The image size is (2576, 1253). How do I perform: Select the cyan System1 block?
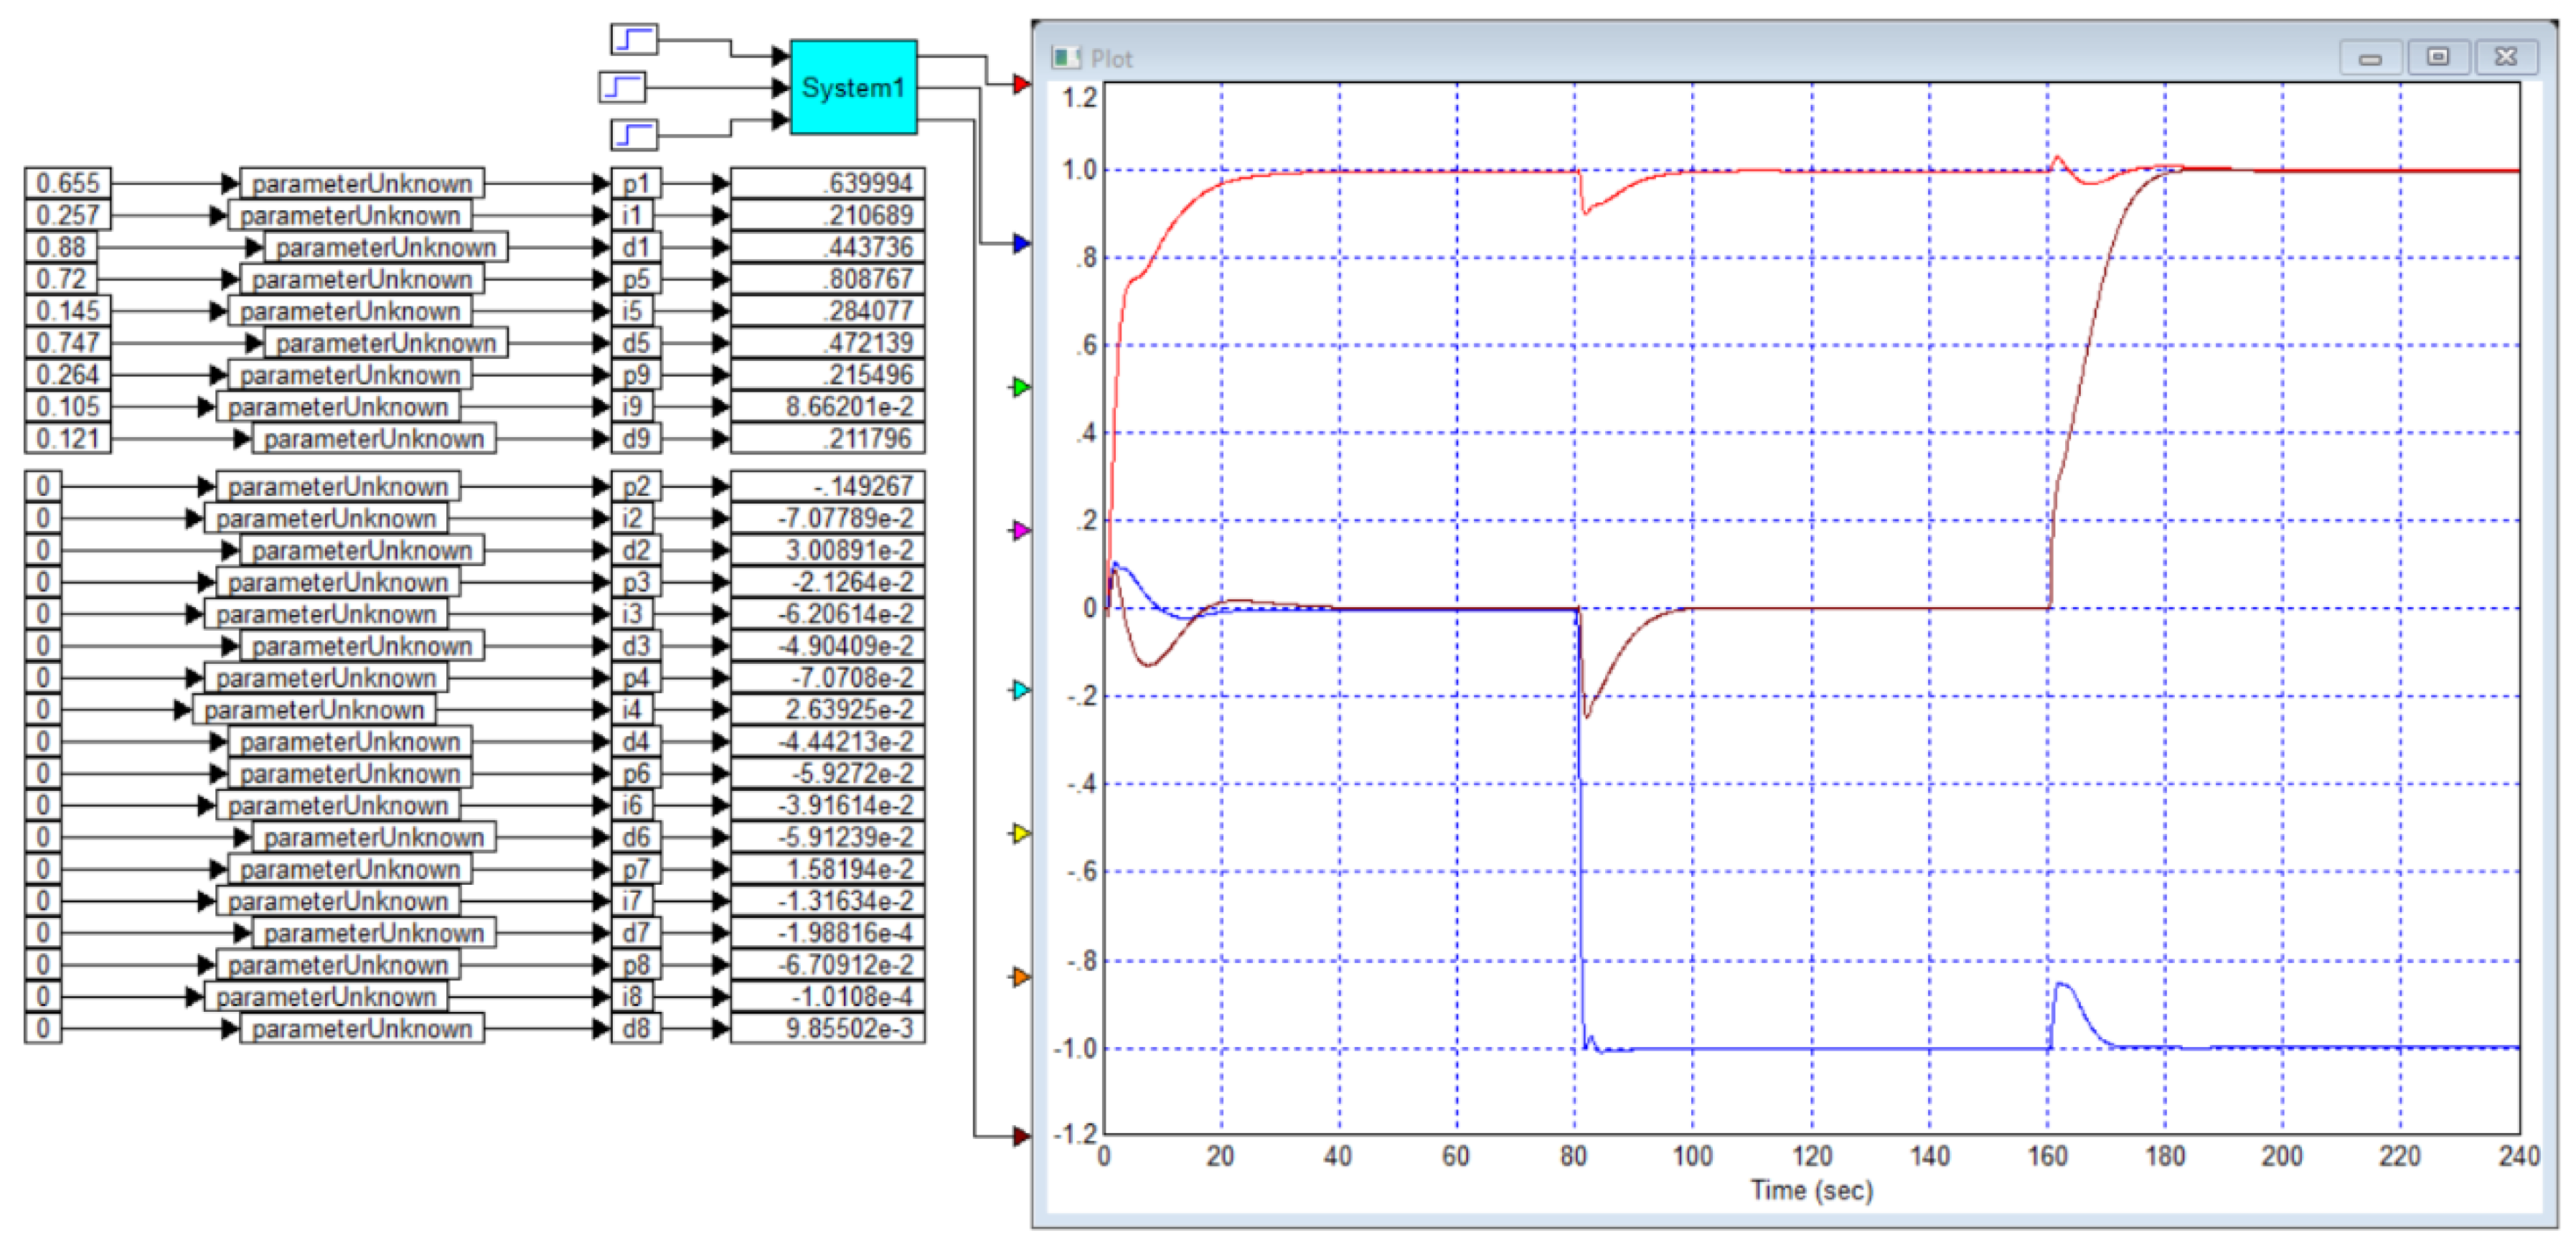[x=853, y=87]
